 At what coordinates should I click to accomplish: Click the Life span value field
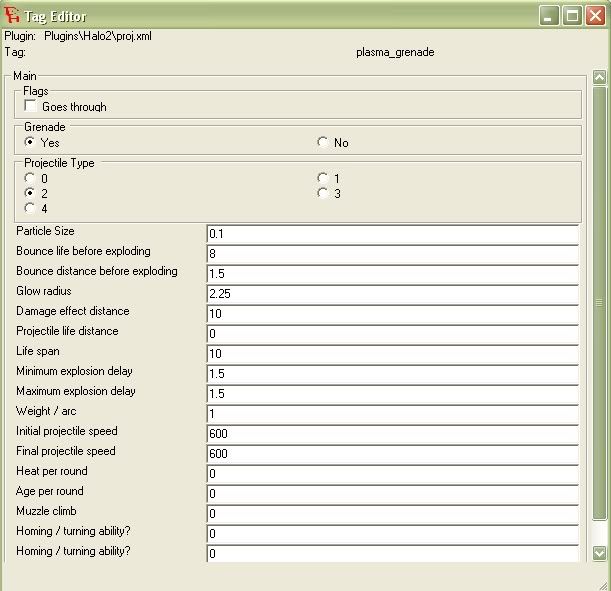393,353
